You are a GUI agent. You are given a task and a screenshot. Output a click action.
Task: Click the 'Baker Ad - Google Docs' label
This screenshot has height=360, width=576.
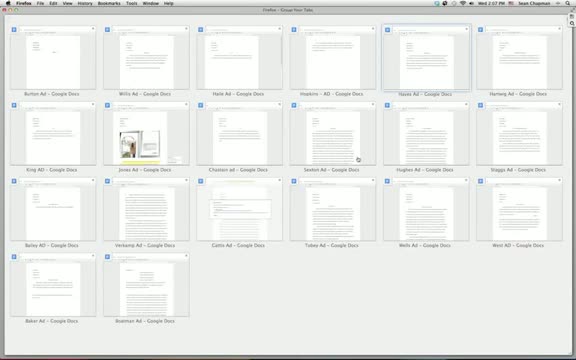[x=51, y=321]
